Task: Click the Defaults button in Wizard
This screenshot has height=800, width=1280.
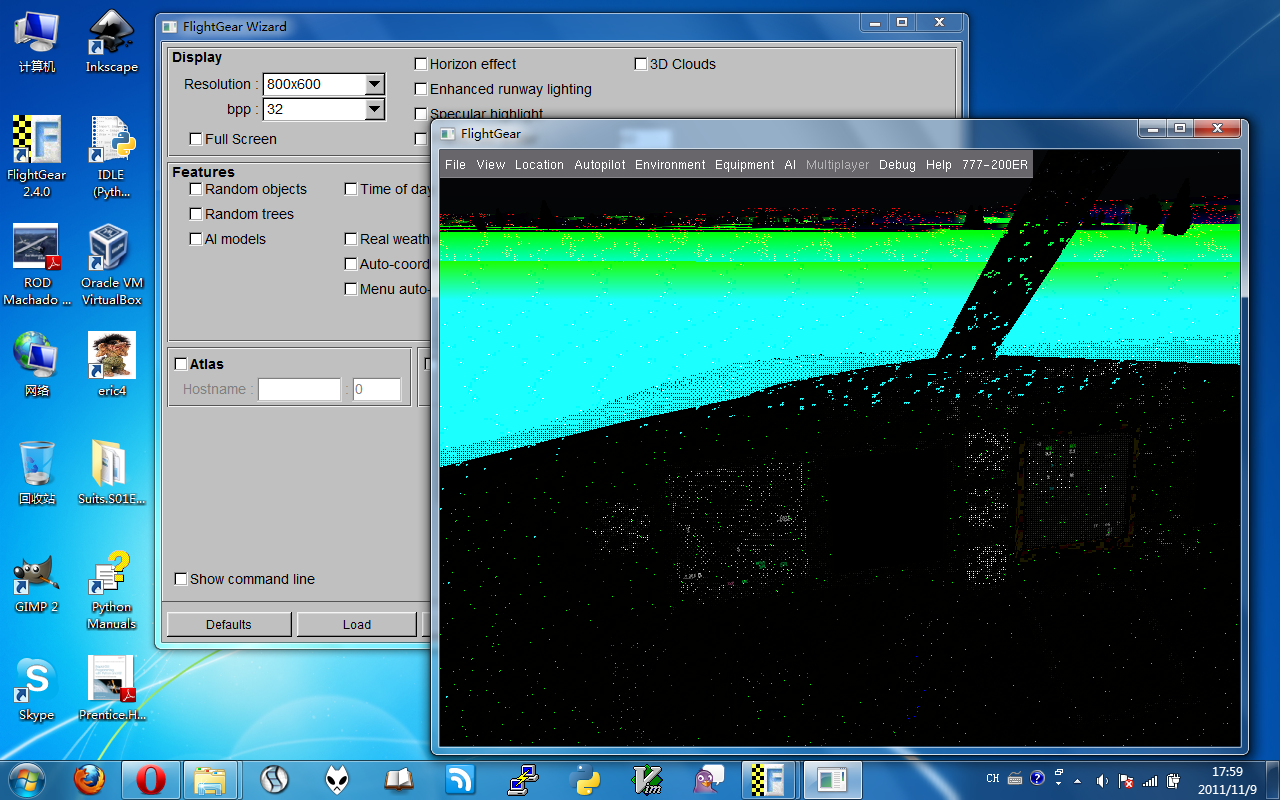Action: click(229, 625)
